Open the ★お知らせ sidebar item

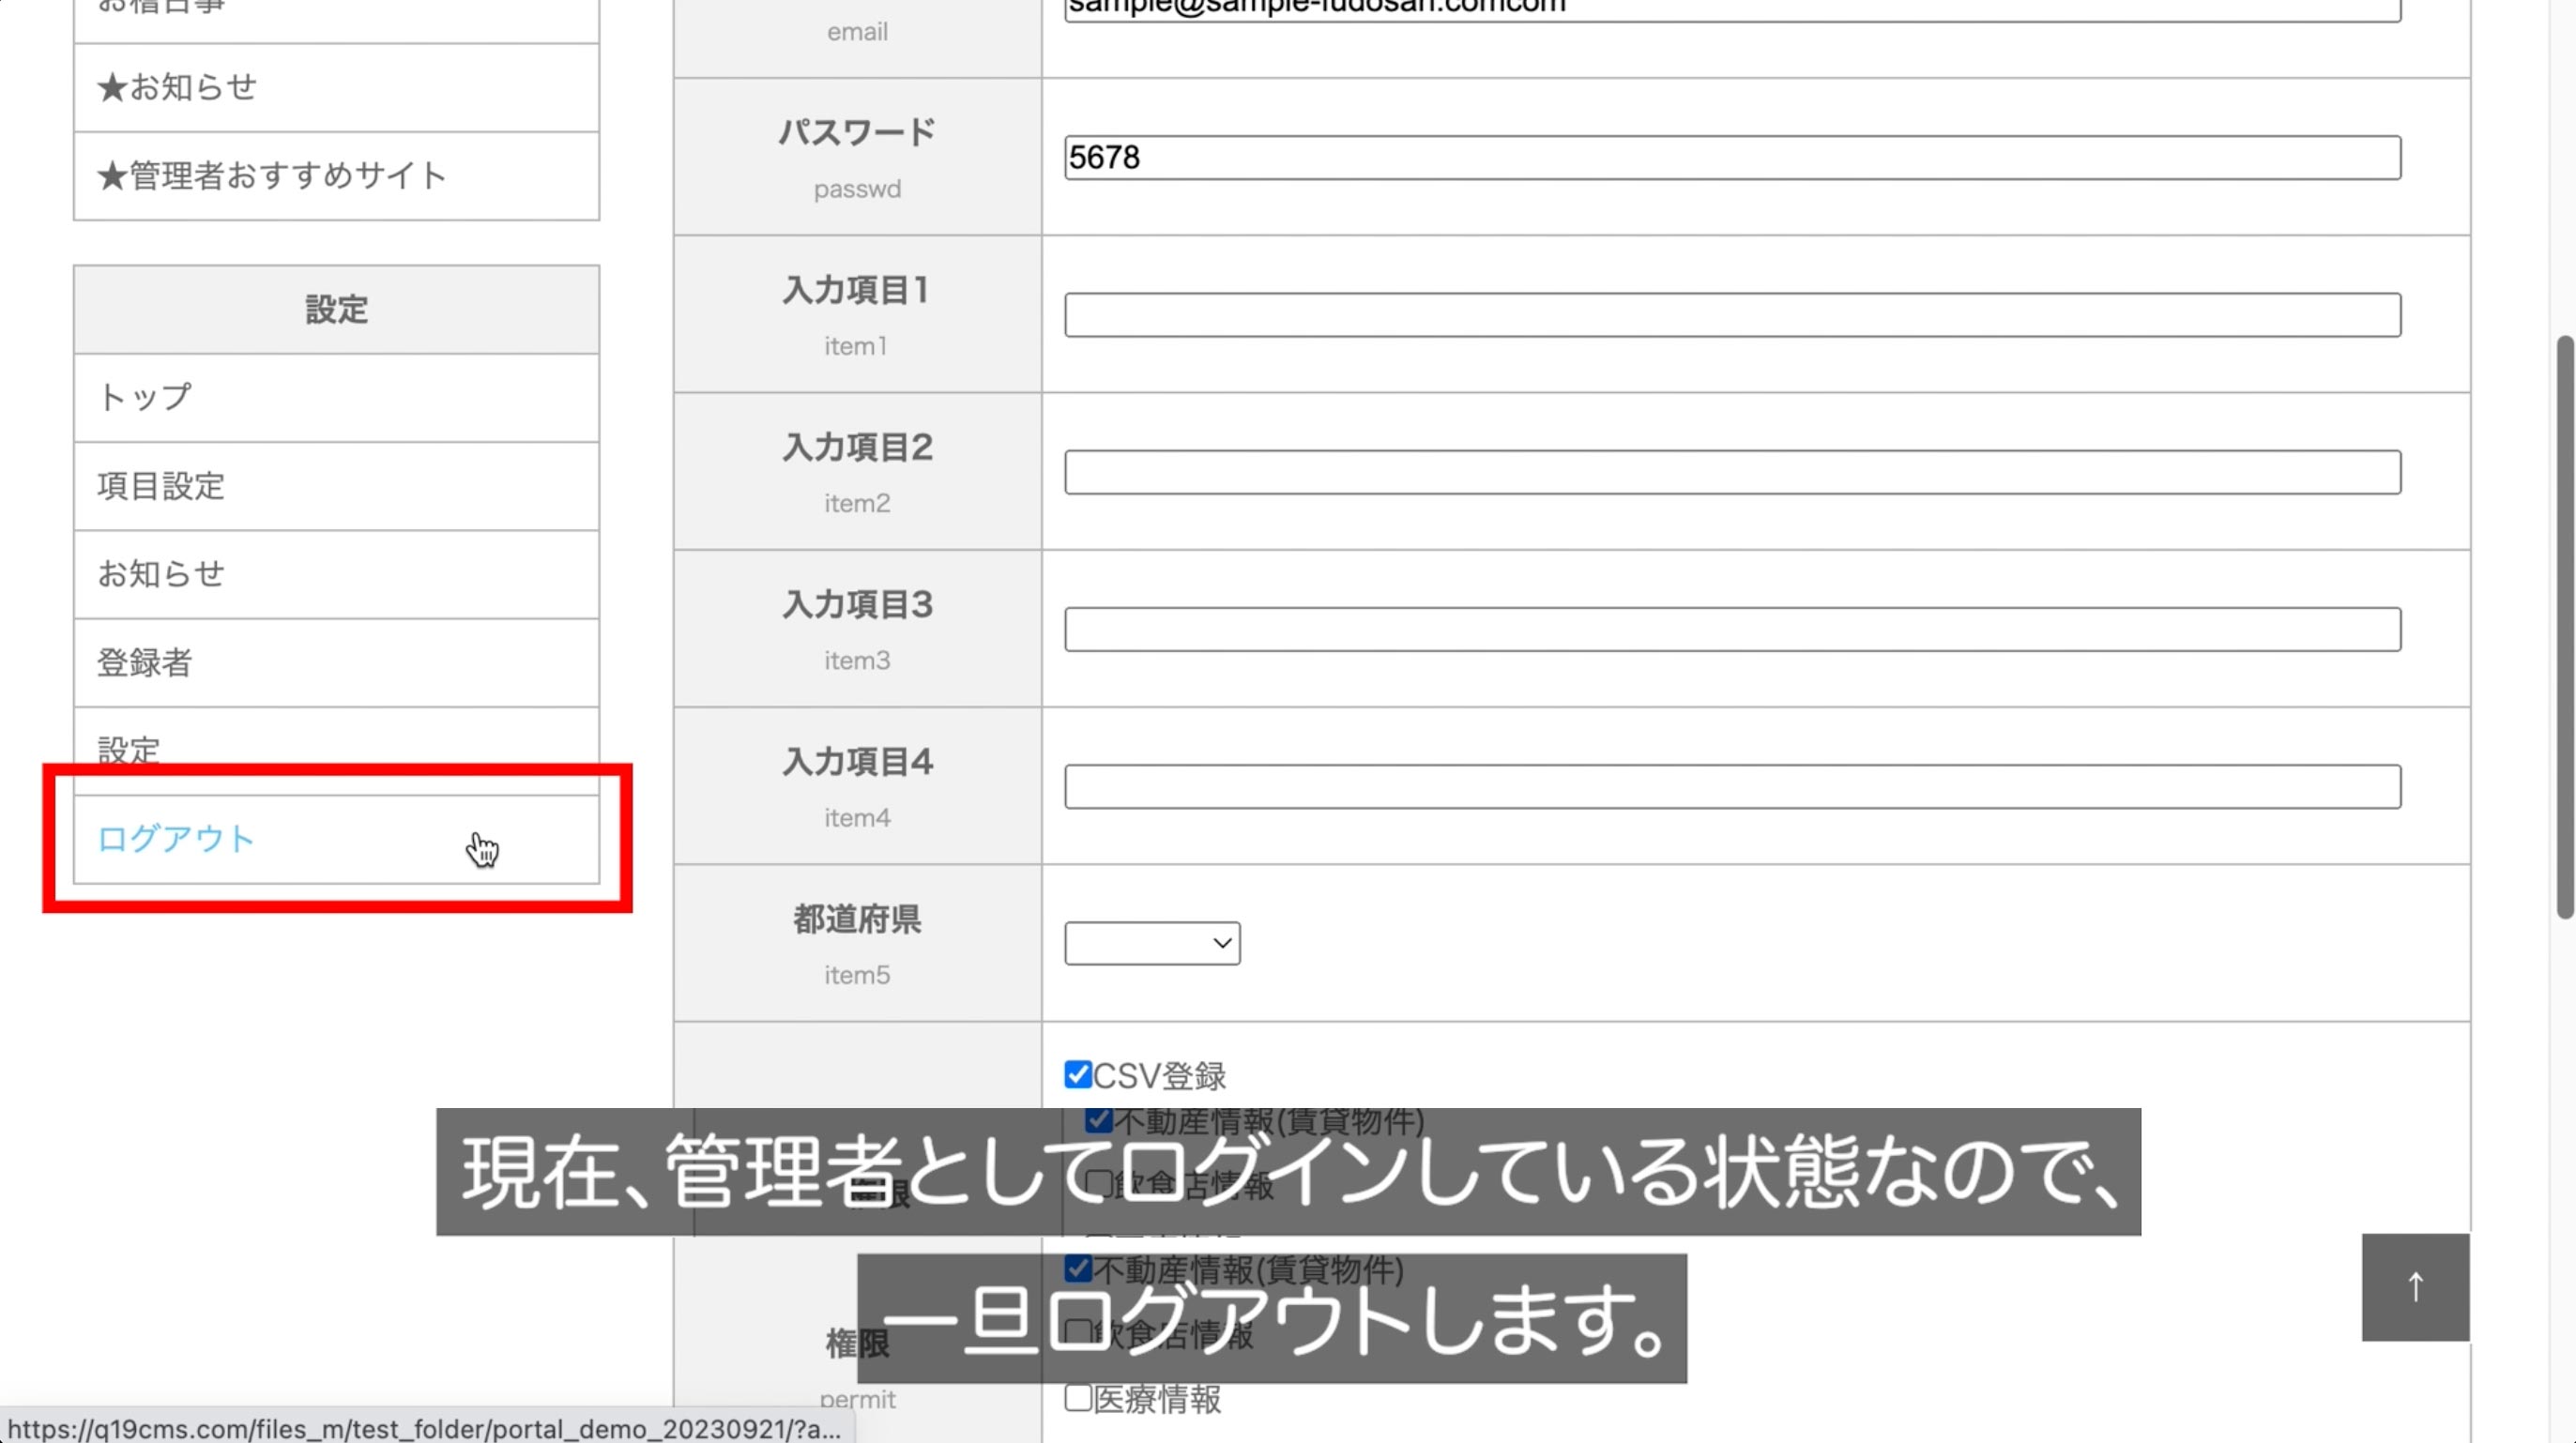point(336,88)
